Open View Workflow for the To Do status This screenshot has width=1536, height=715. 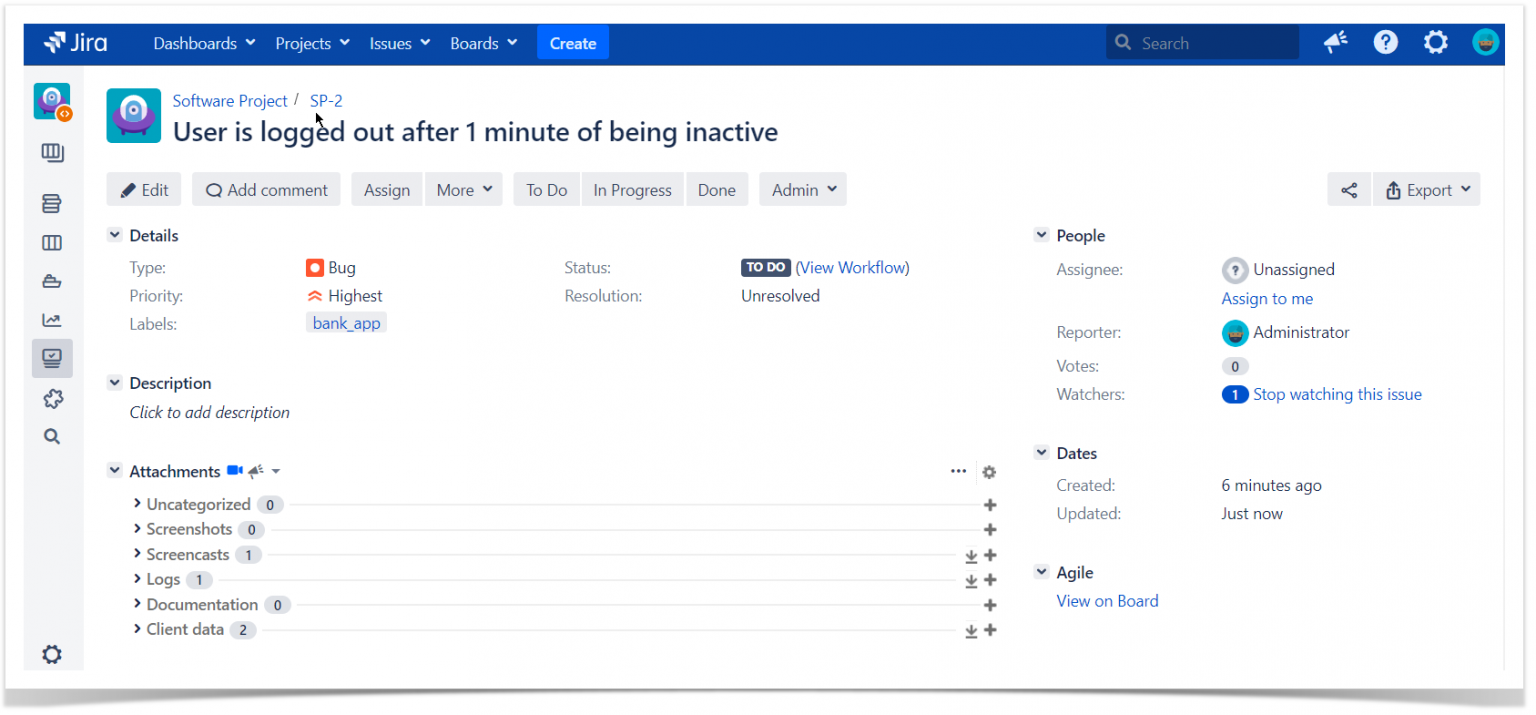(852, 267)
